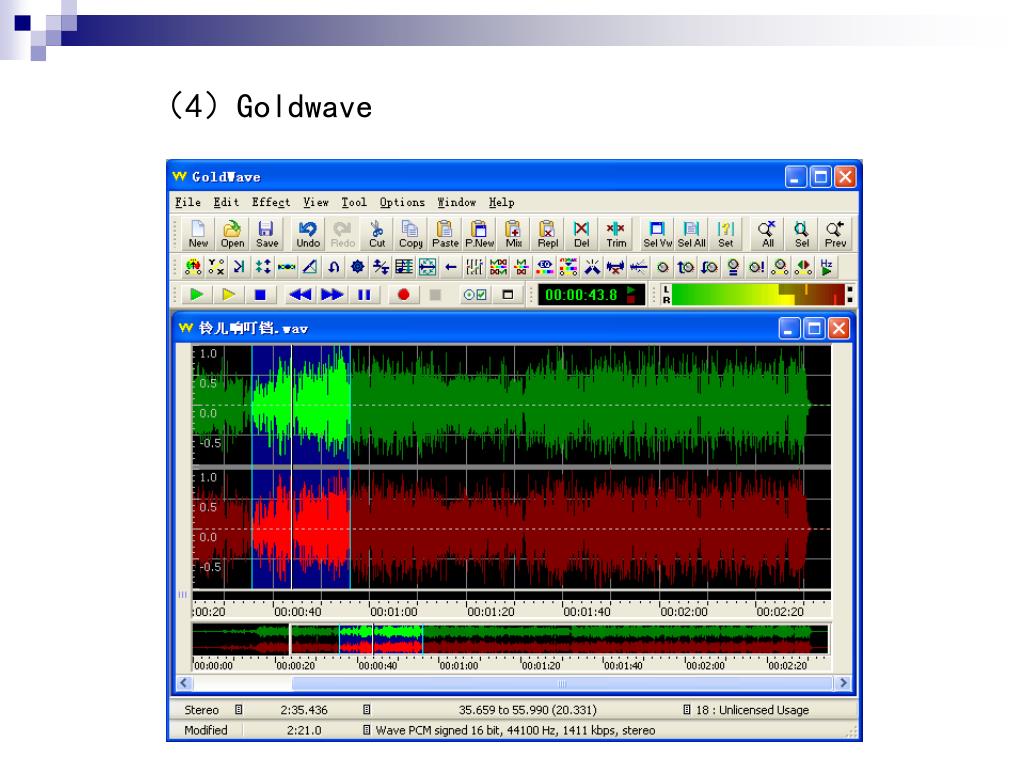Click the Stereo status bar entry
The image size is (1024, 768).
pyautogui.click(x=201, y=710)
